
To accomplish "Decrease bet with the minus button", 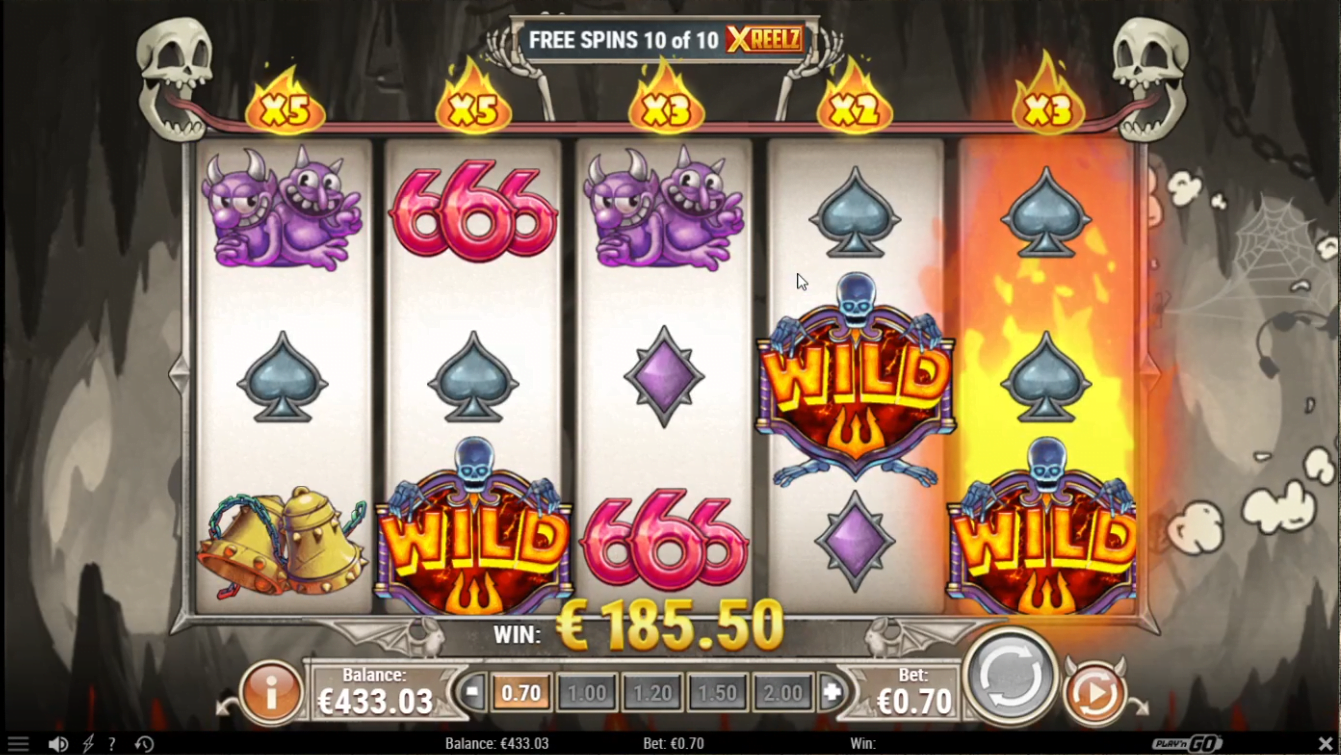I will [x=474, y=692].
